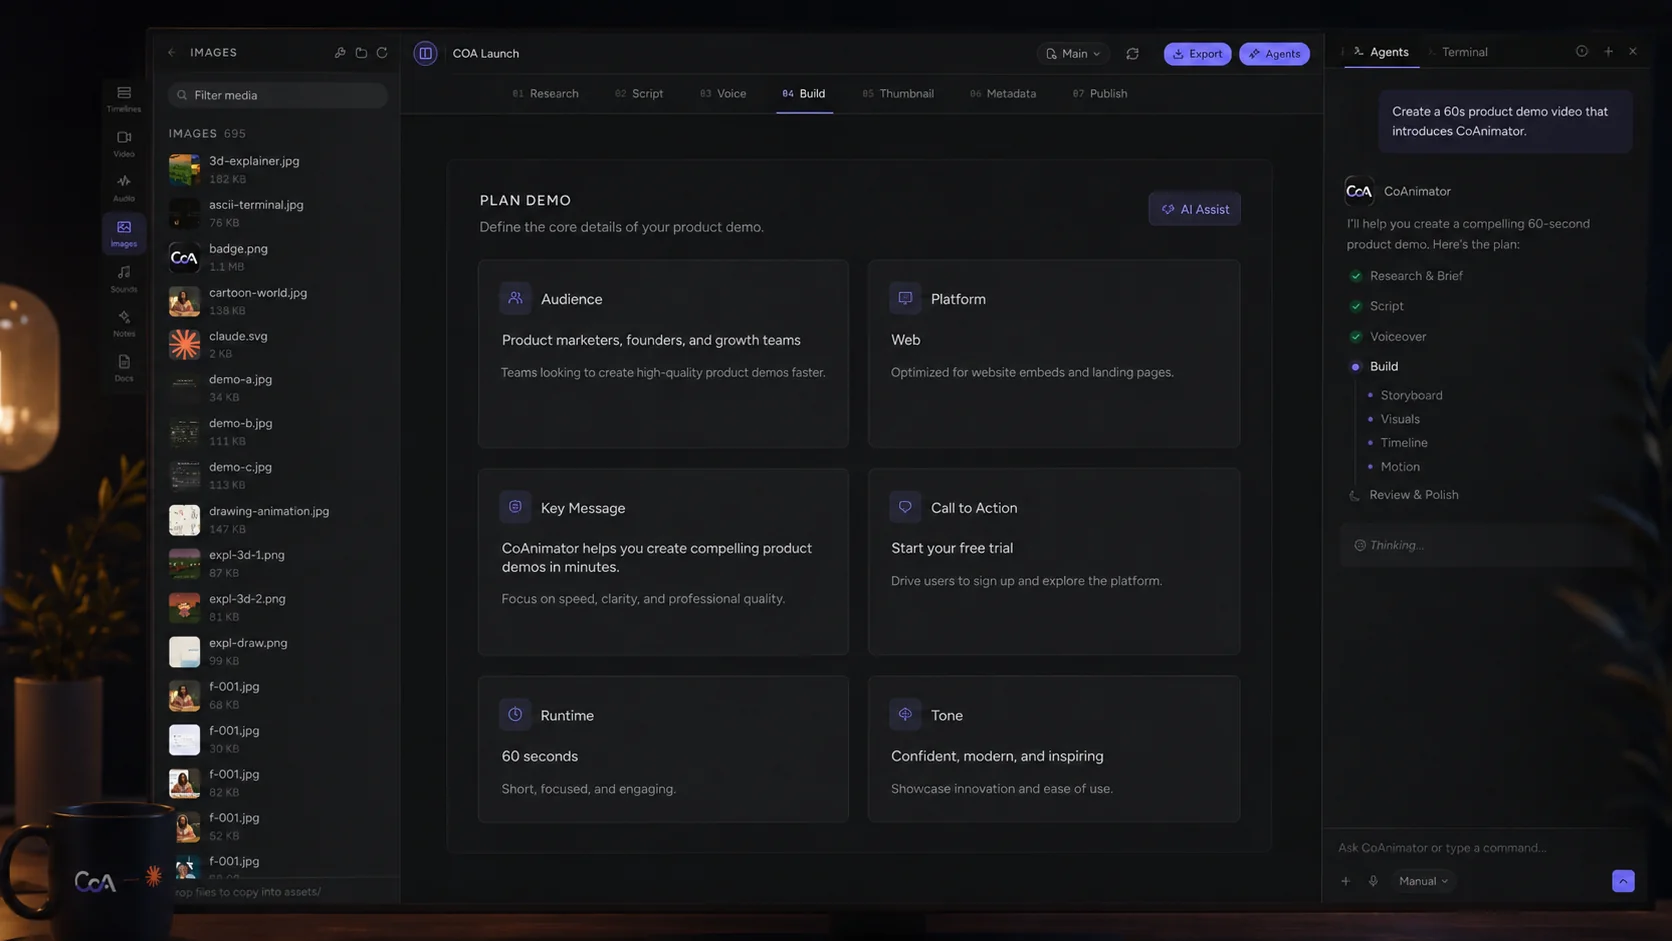Screen dimensions: 1672x941
Task: Switch to the Research step tab
Action: pyautogui.click(x=545, y=94)
